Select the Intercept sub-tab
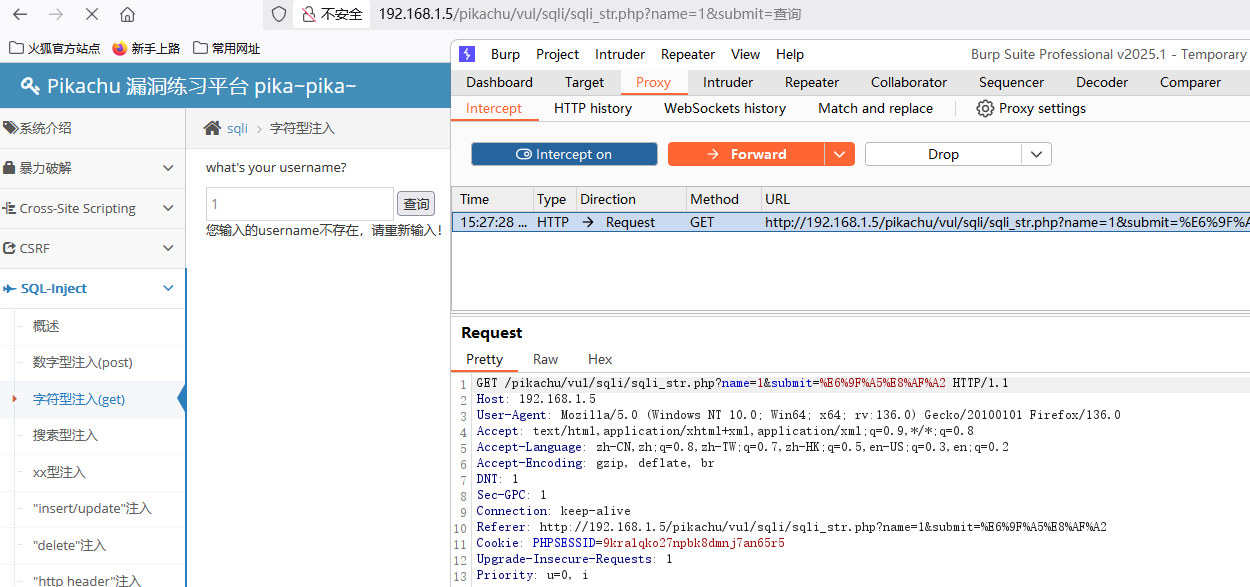This screenshot has width=1250, height=587. coord(494,108)
